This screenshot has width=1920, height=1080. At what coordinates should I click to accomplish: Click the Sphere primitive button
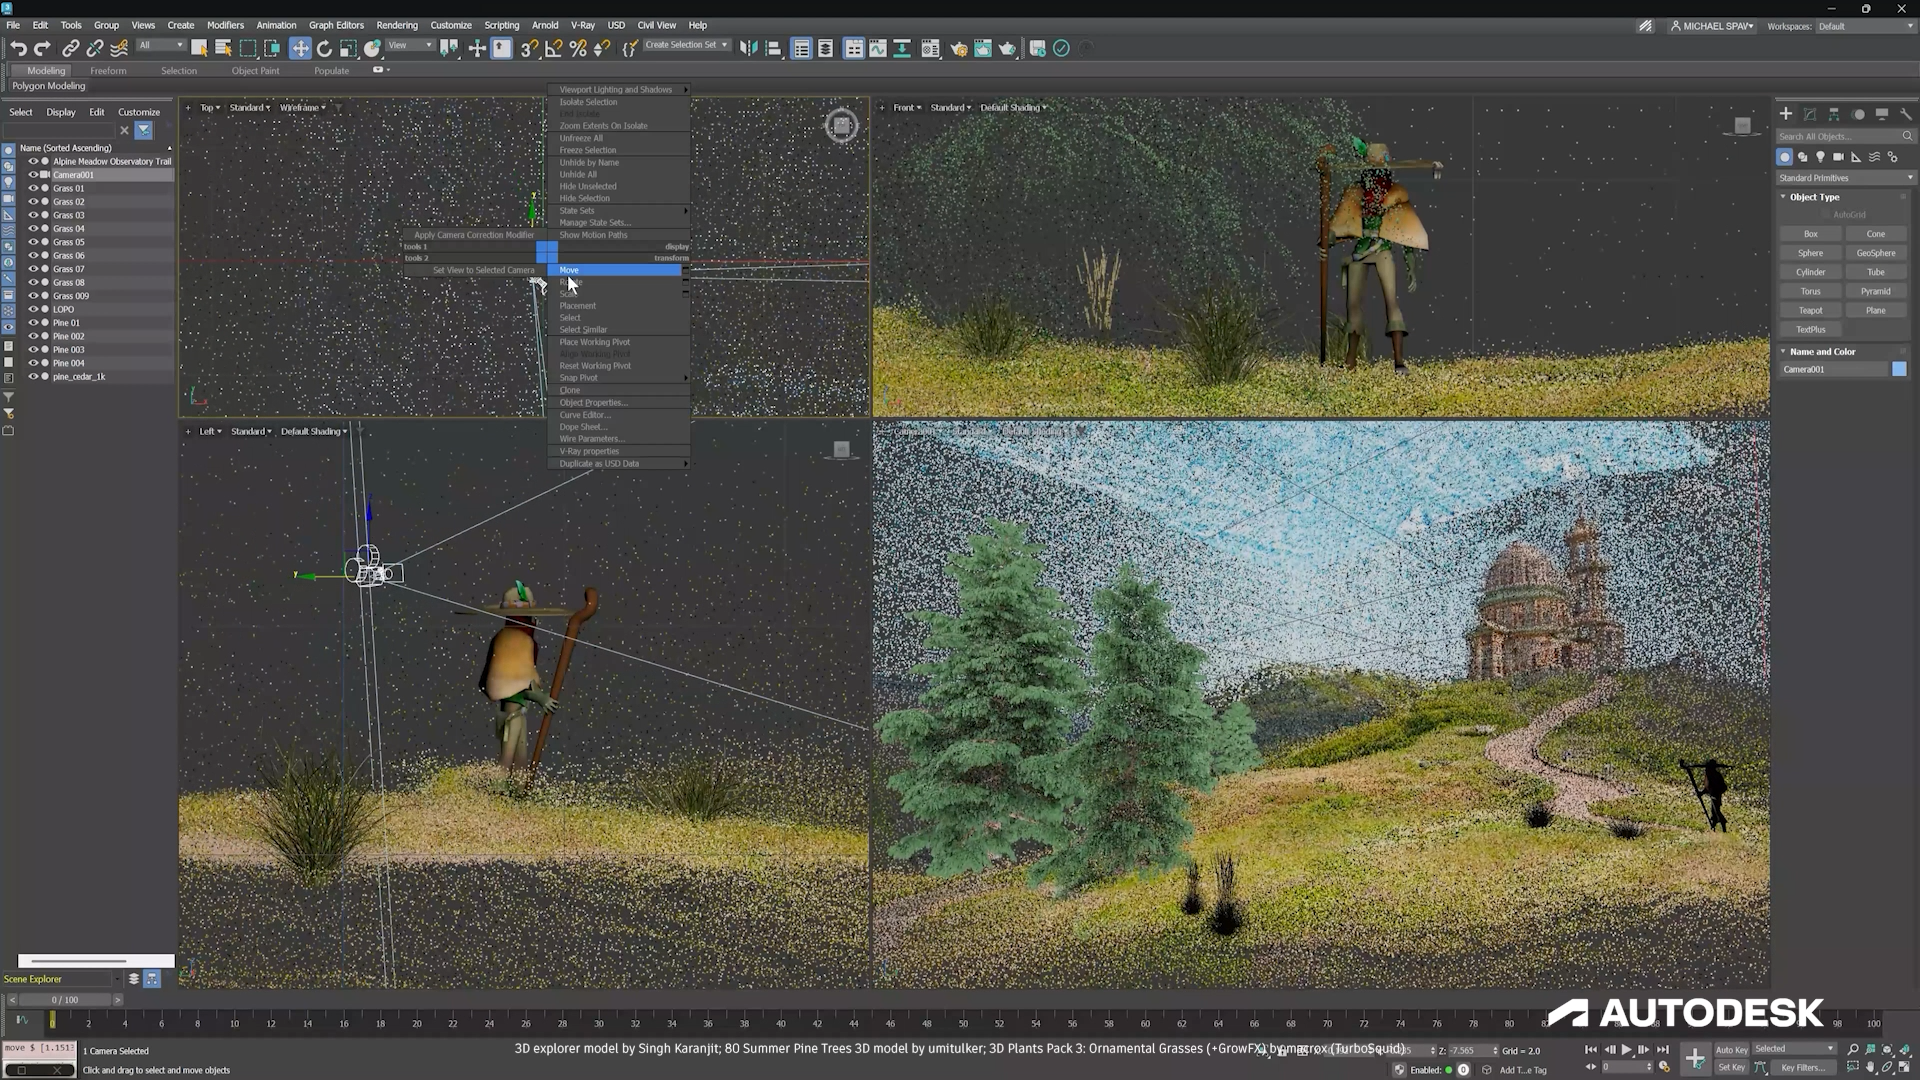pos(1810,254)
